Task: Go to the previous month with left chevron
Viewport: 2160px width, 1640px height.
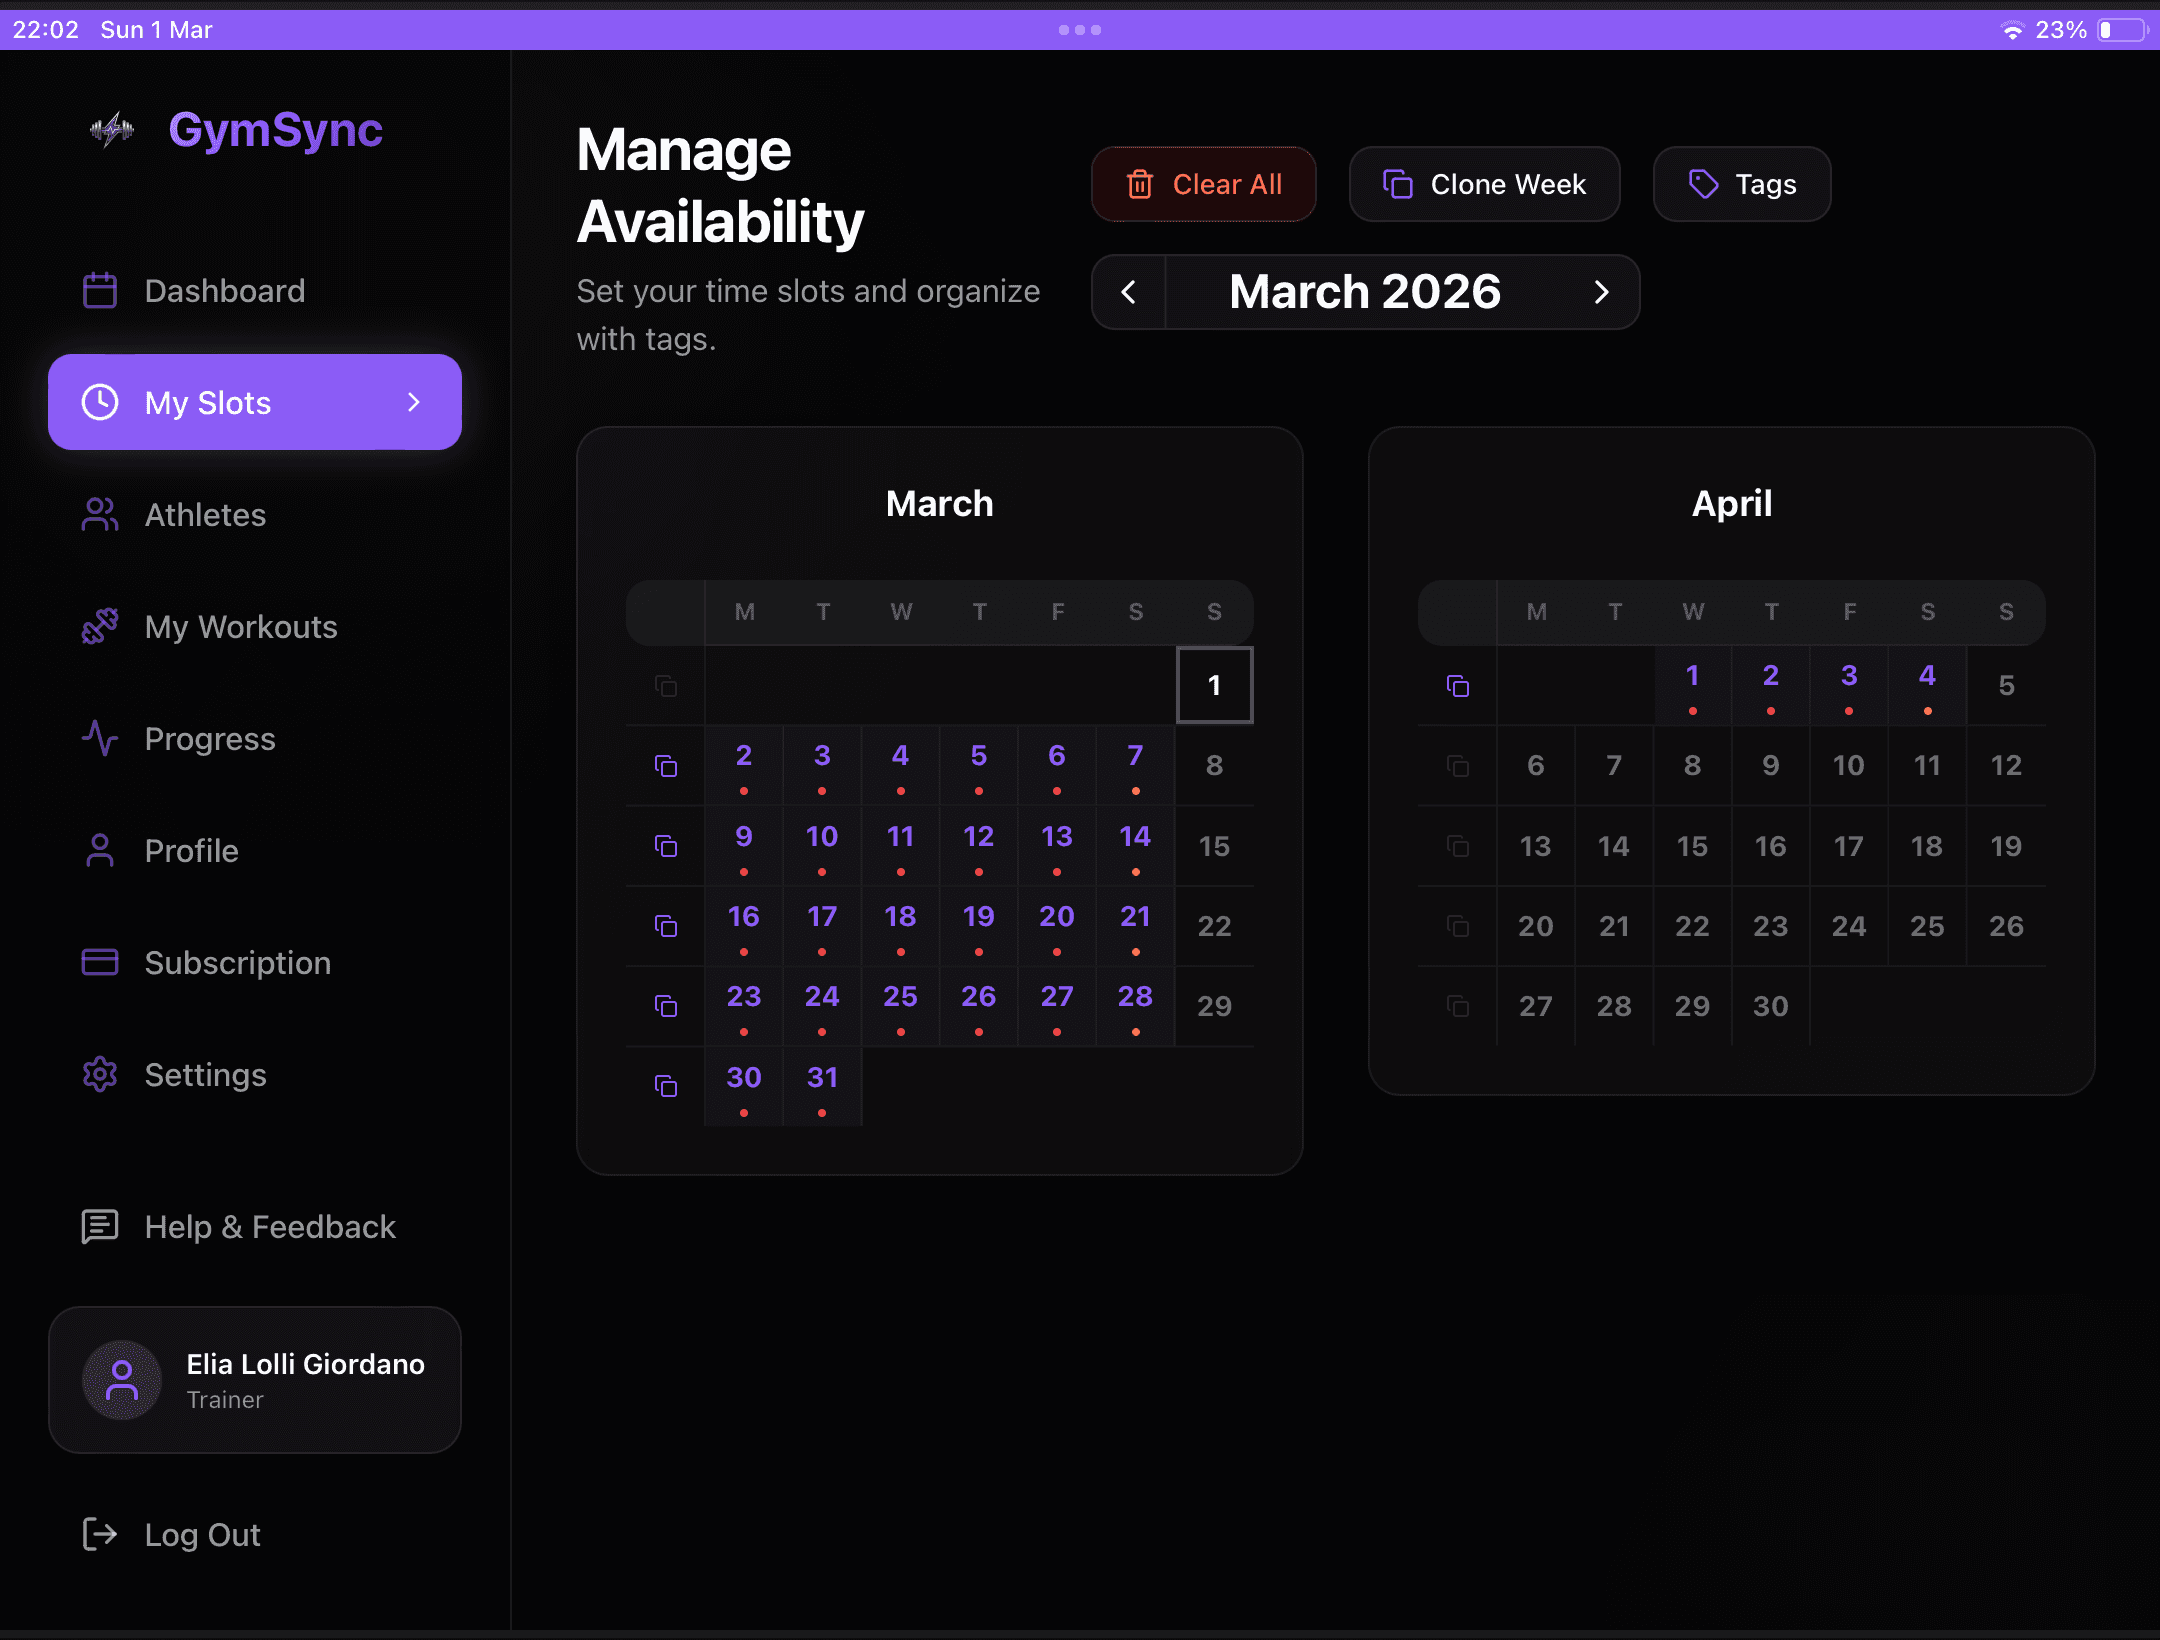Action: 1130,292
